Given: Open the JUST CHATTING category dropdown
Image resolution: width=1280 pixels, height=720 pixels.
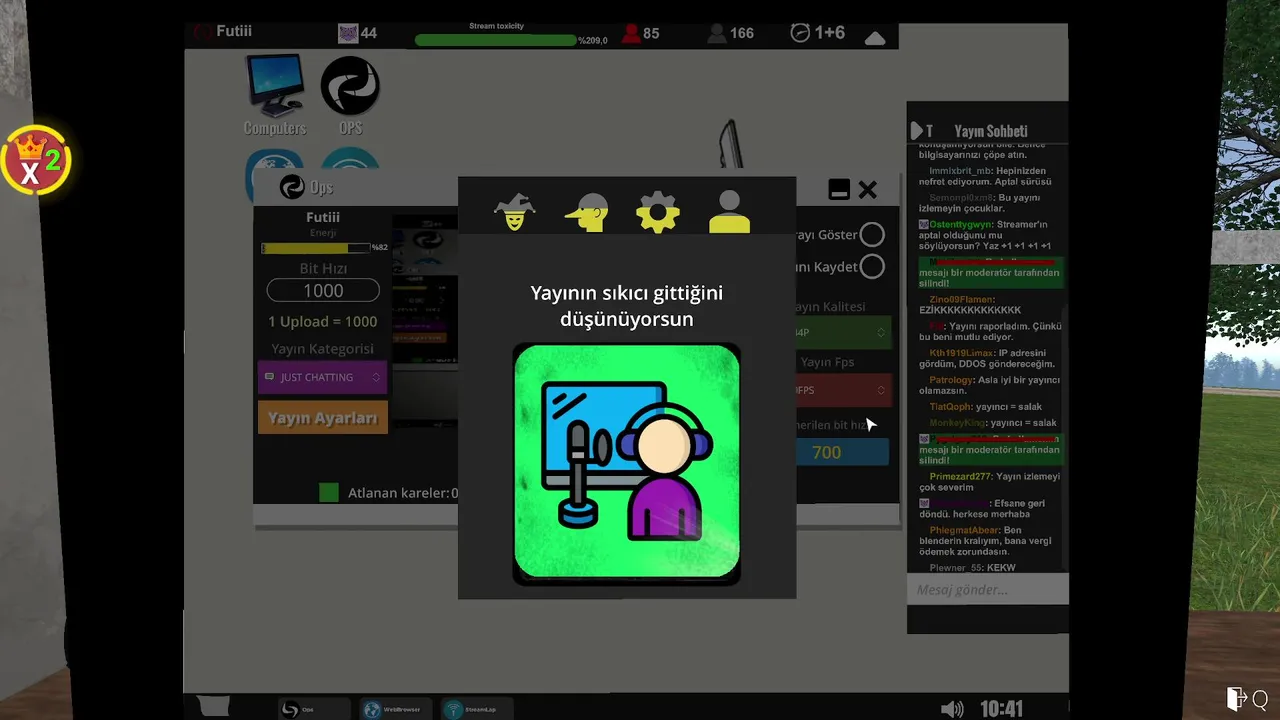Looking at the screenshot, I should (322, 377).
